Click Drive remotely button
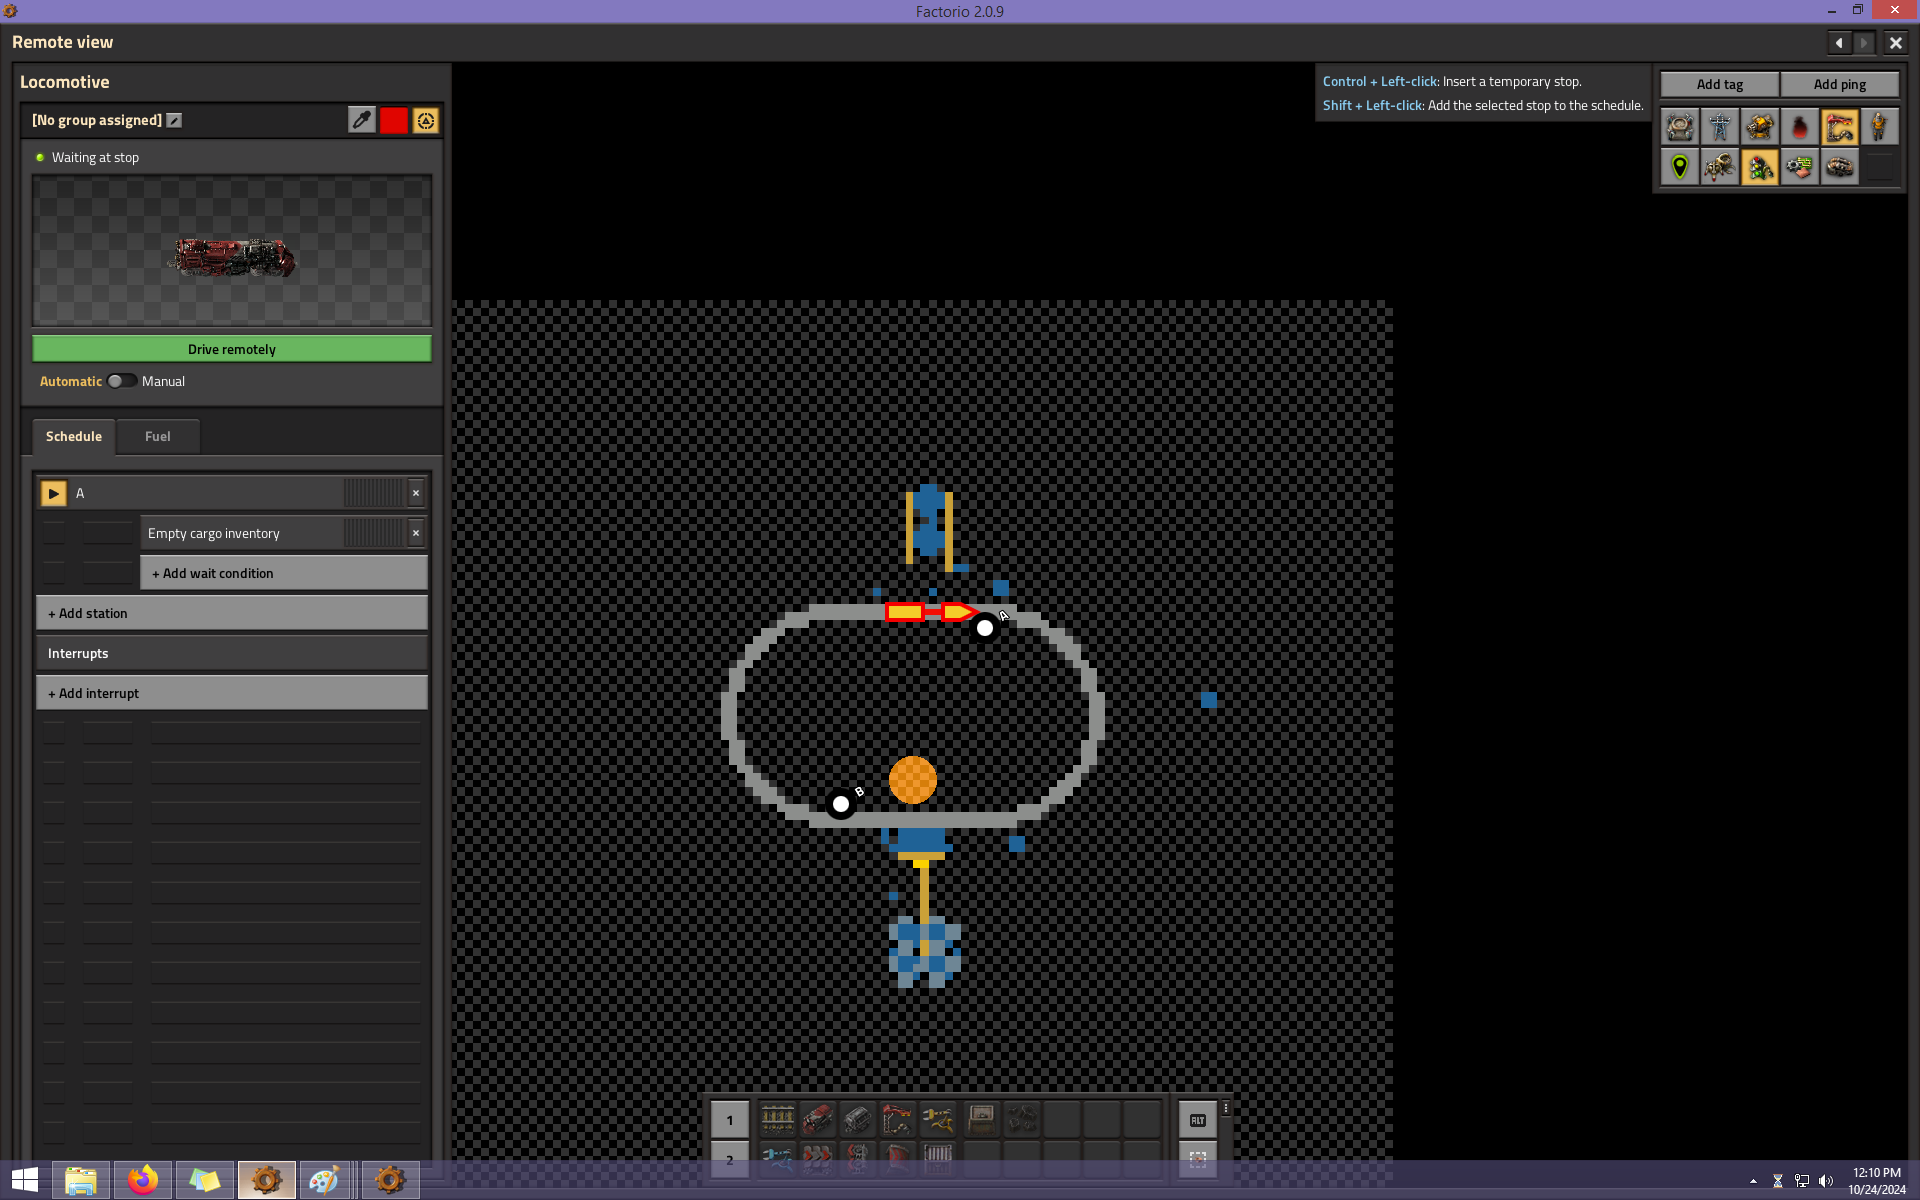1920x1200 pixels. (232, 349)
